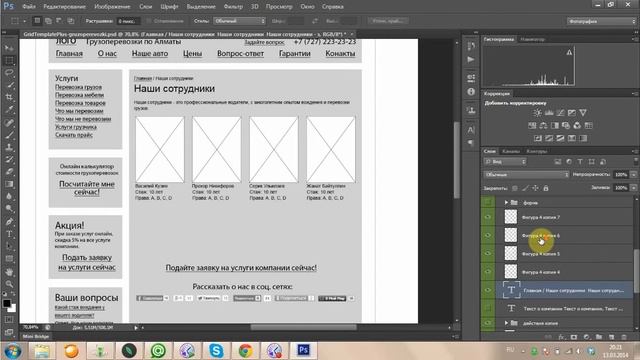Open opacity slider arrow
This screenshot has height=360, width=640.
633,175
